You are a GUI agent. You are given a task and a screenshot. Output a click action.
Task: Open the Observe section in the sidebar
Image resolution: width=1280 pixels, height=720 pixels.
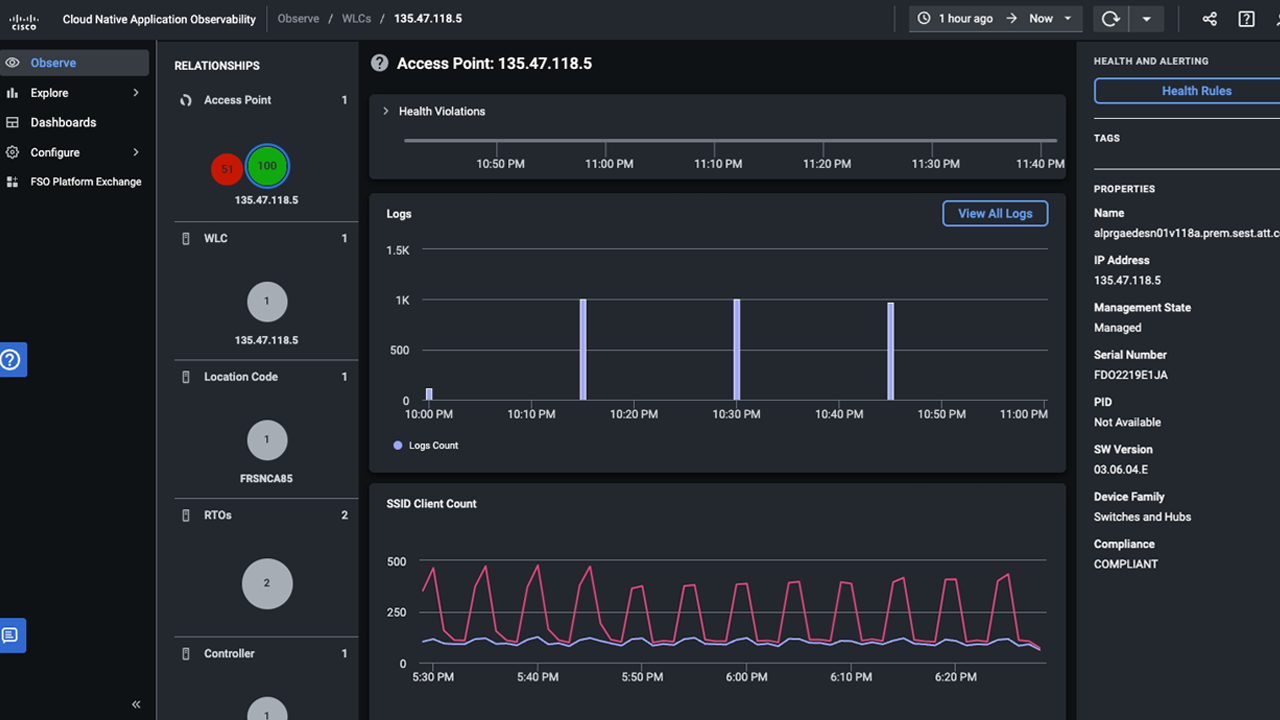[54, 62]
